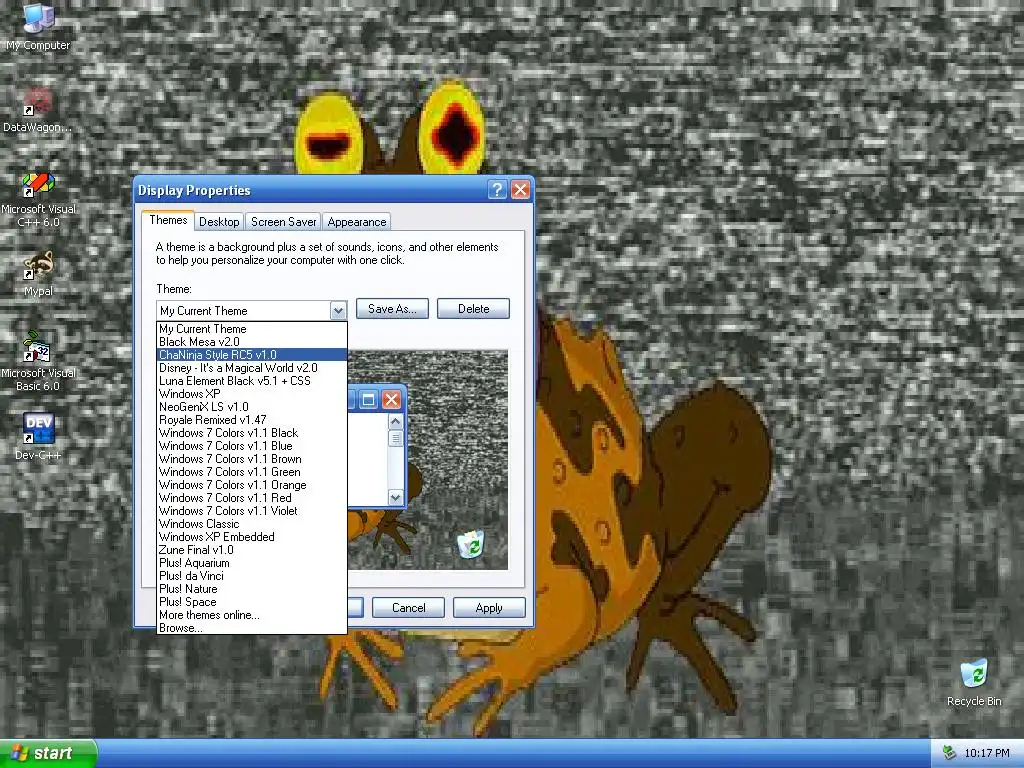This screenshot has width=1024, height=768.
Task: Select Windows 7 Colors v1.1 Green
Action: point(251,473)
